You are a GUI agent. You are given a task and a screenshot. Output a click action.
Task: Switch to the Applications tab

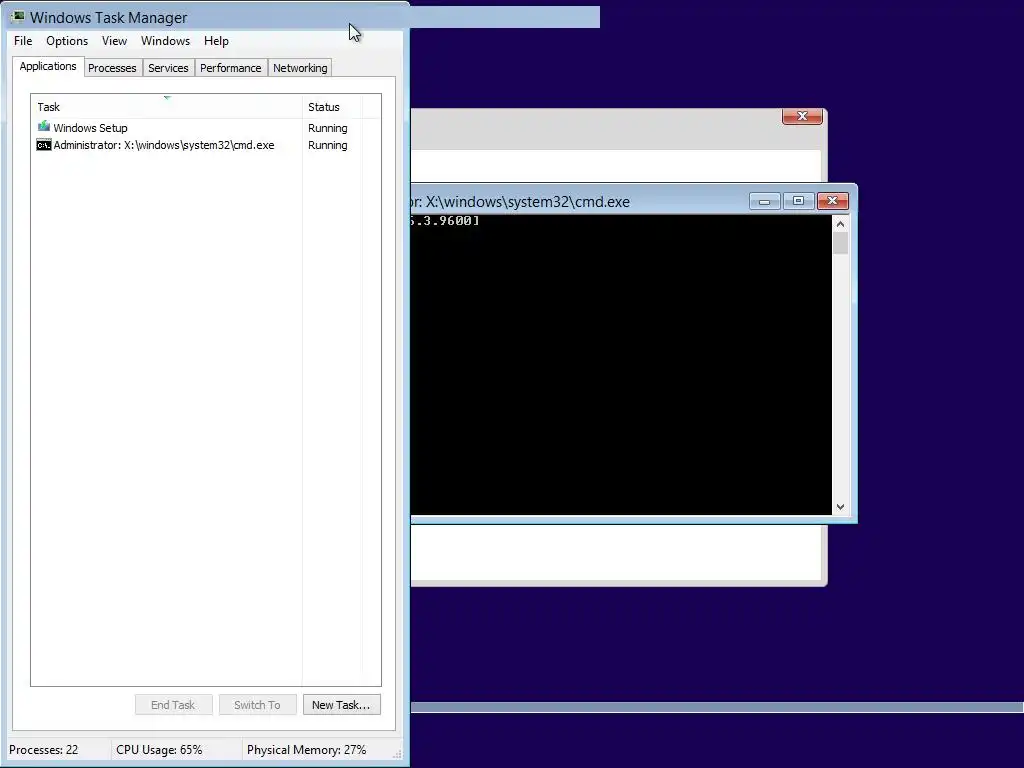pyautogui.click(x=48, y=67)
